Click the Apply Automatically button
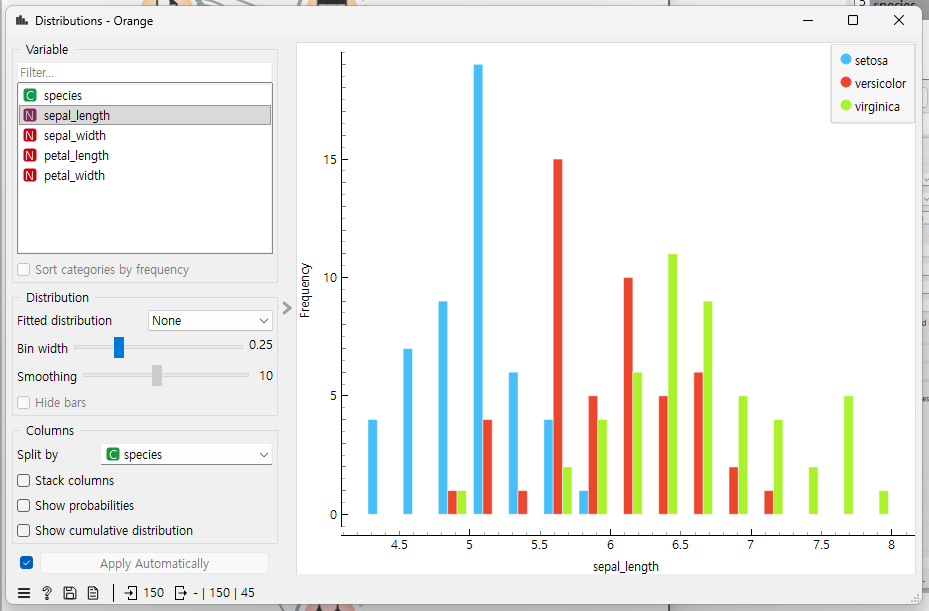The image size is (929, 611). (x=154, y=563)
